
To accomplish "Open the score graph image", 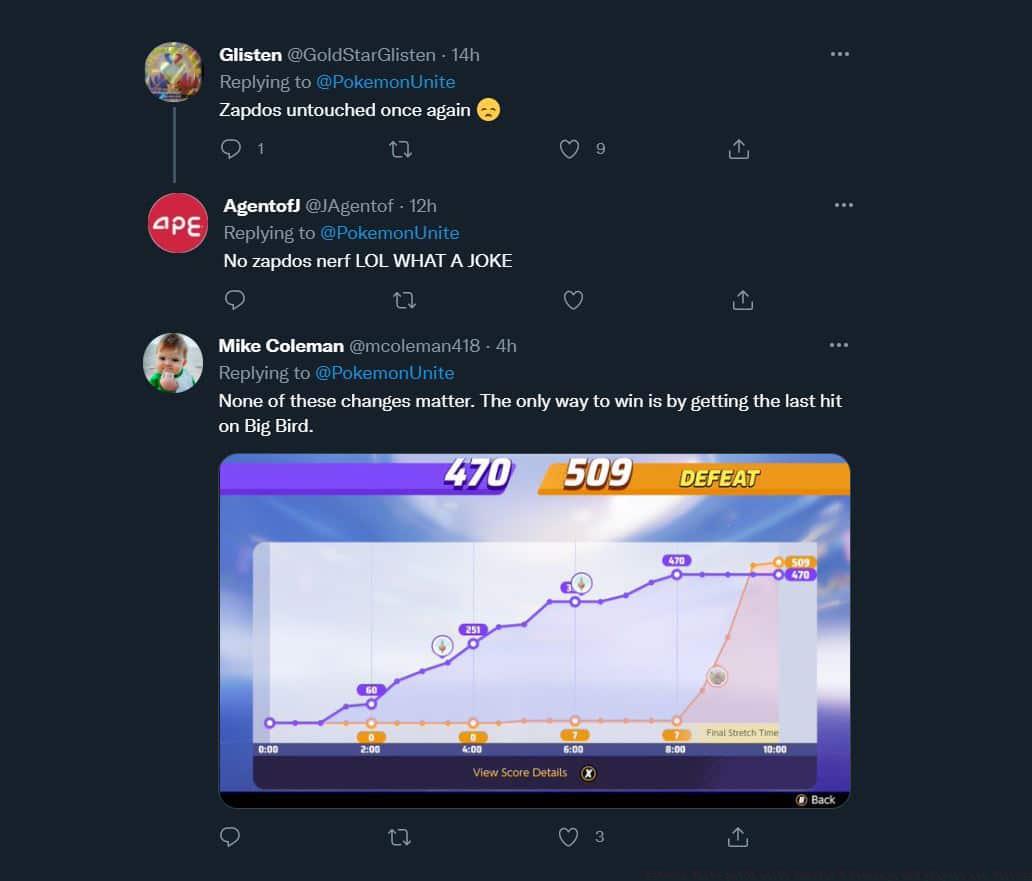I will point(534,630).
